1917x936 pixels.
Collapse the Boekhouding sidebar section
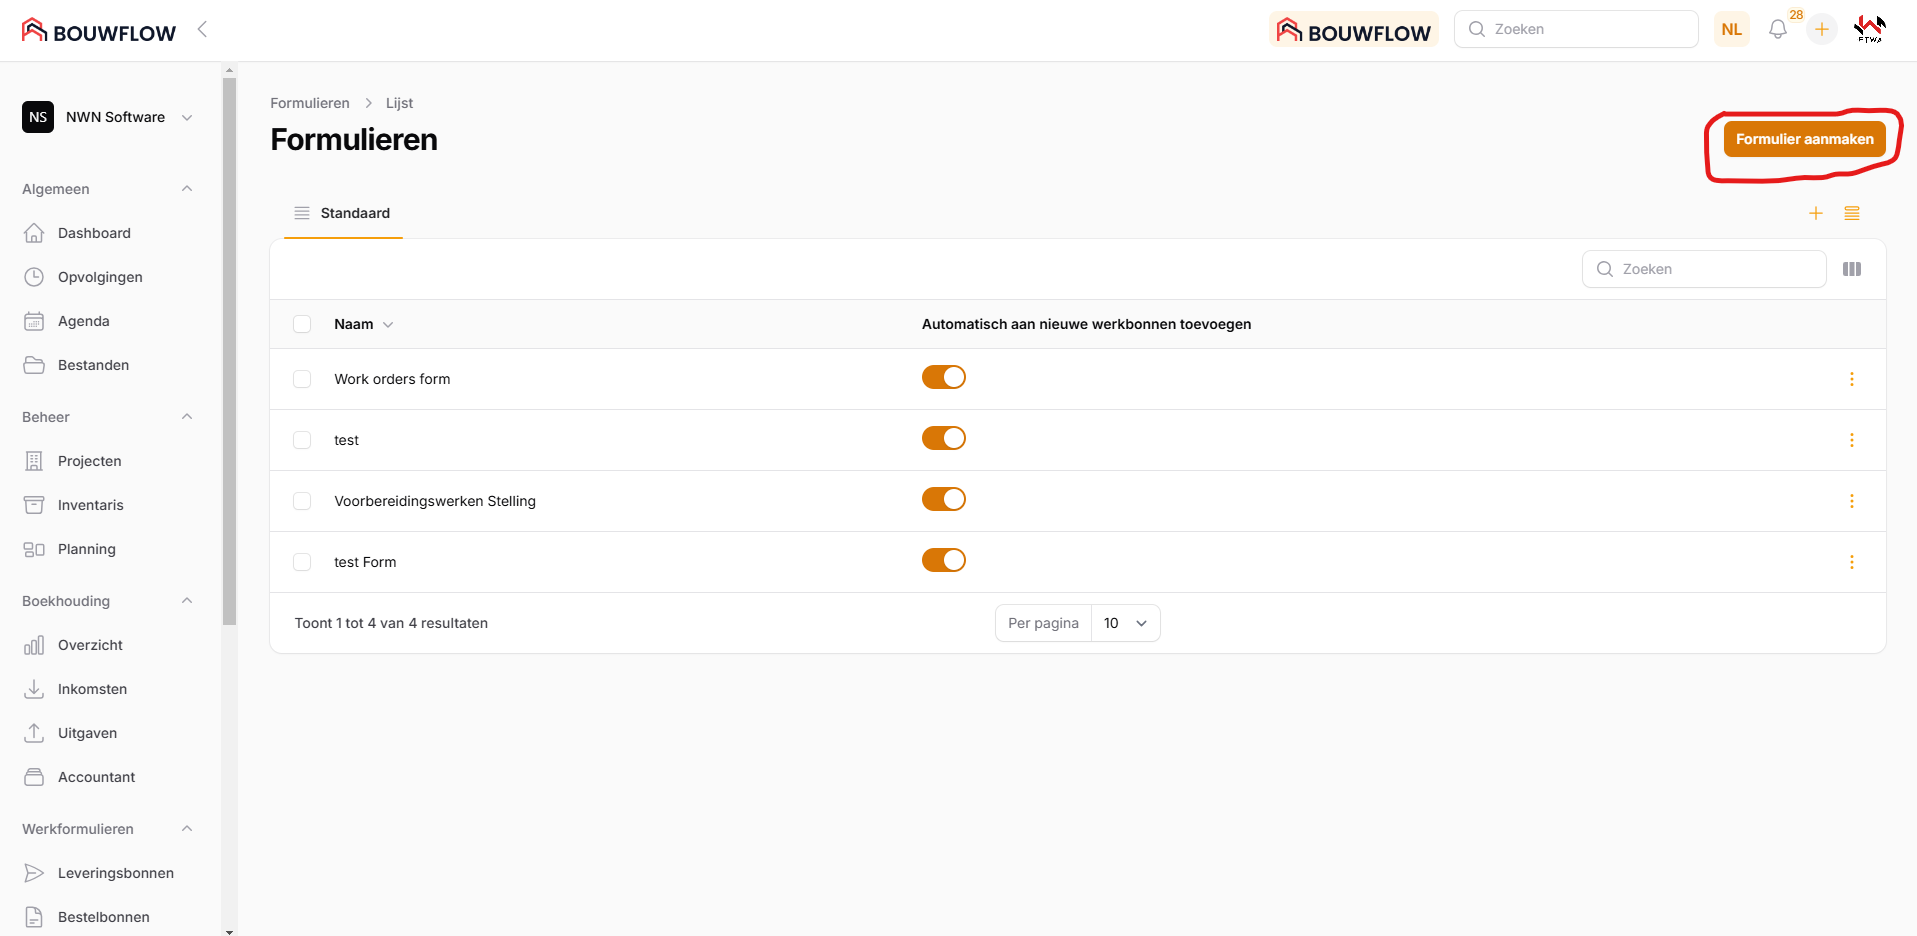tap(186, 601)
